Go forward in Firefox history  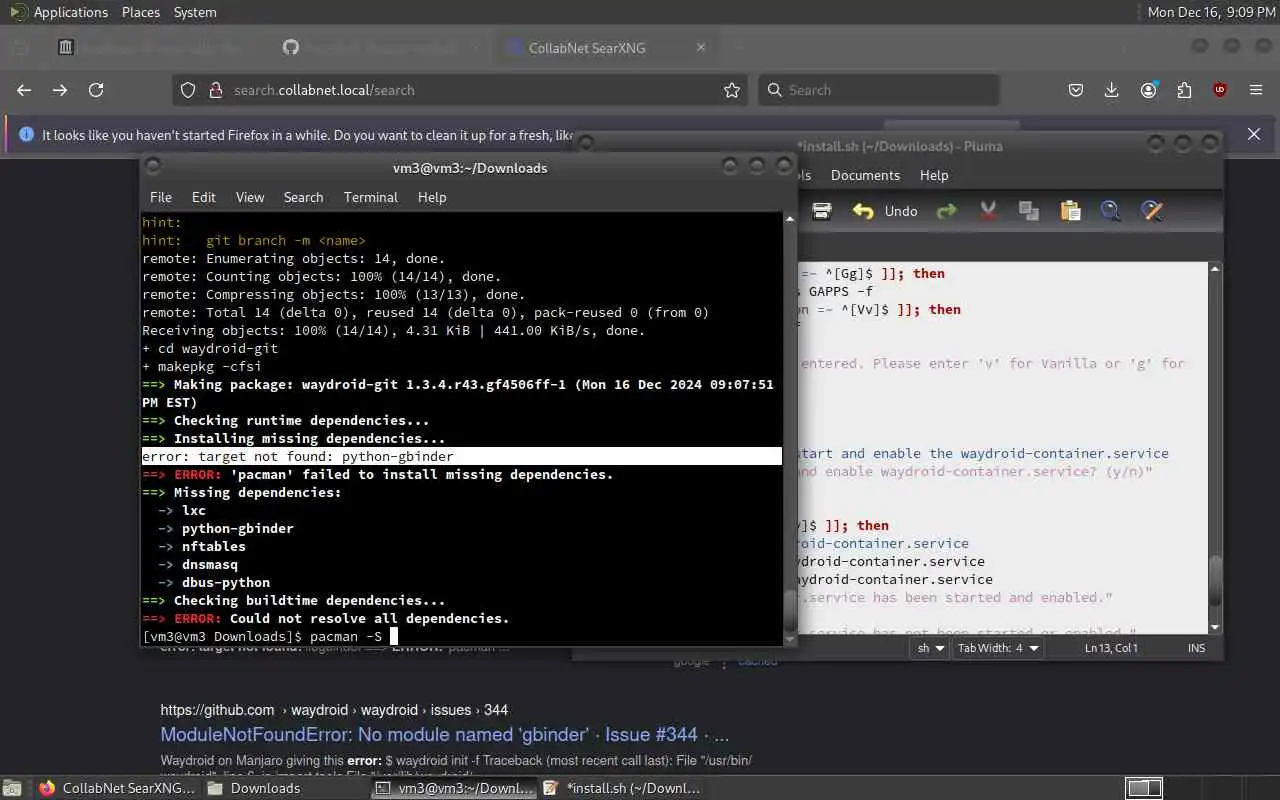[60, 90]
